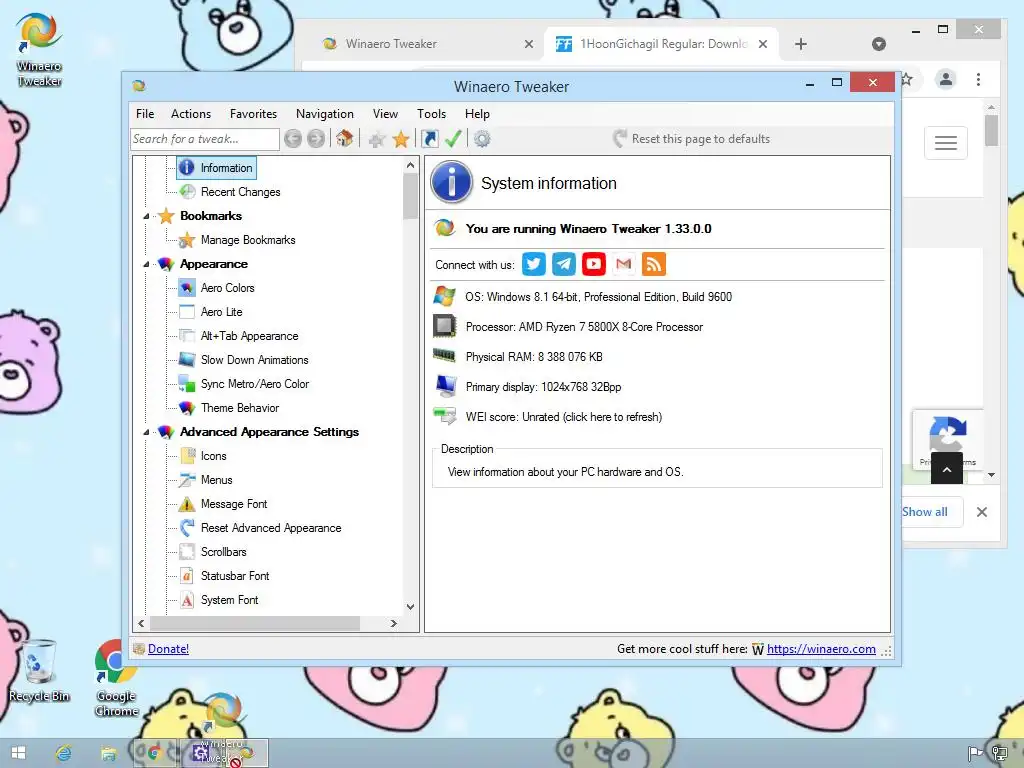1024x768 pixels.
Task: Collapse Advanced Appearance Settings group
Action: click(x=146, y=432)
